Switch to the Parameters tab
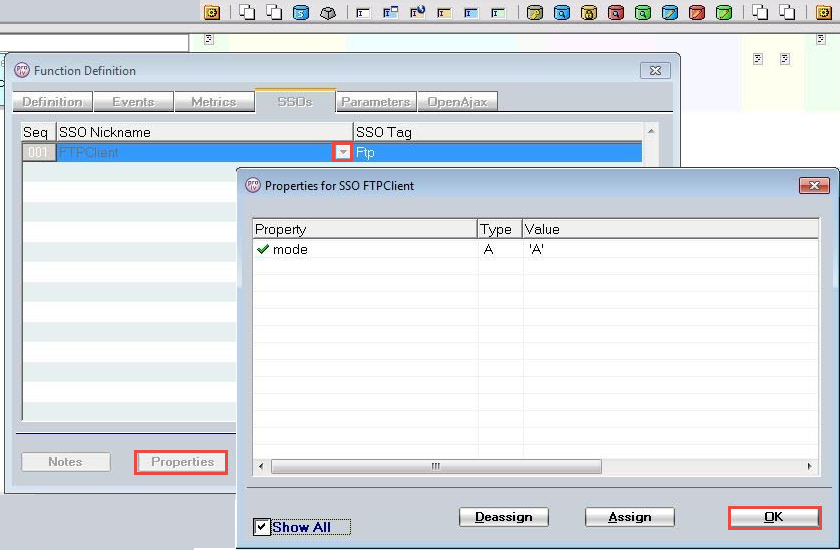Viewport: 840px width, 550px height. (x=376, y=102)
